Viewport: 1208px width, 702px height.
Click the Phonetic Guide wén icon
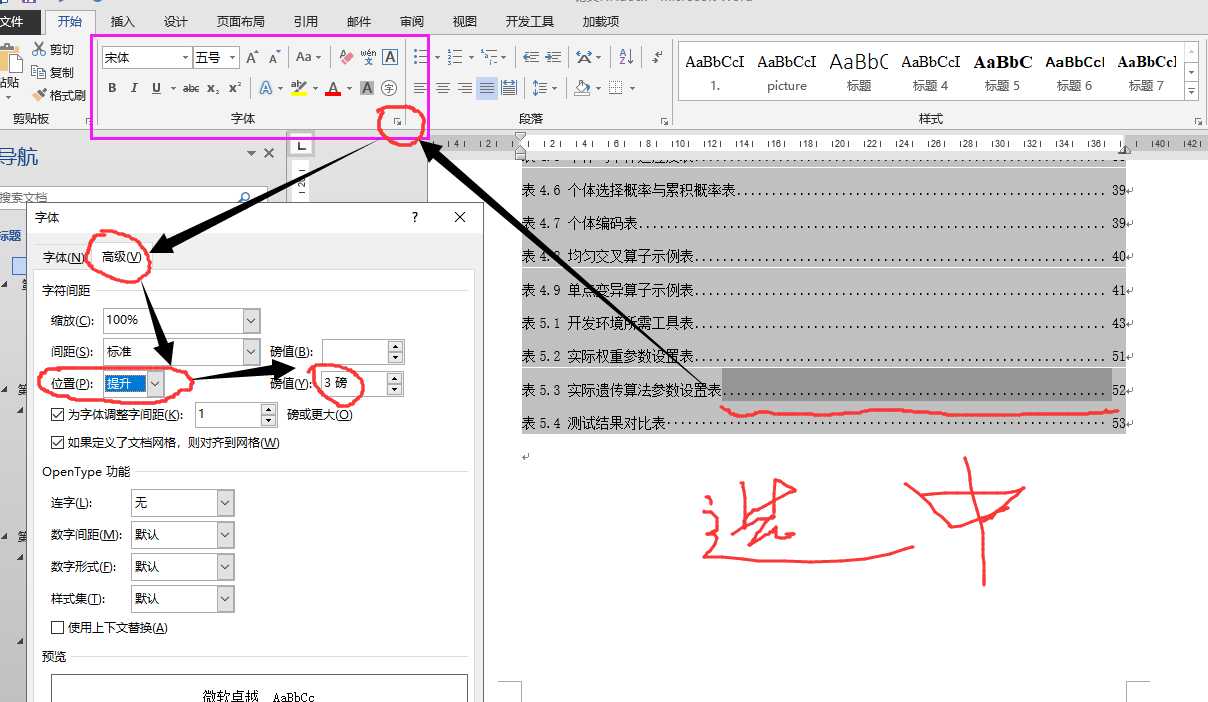[368, 57]
